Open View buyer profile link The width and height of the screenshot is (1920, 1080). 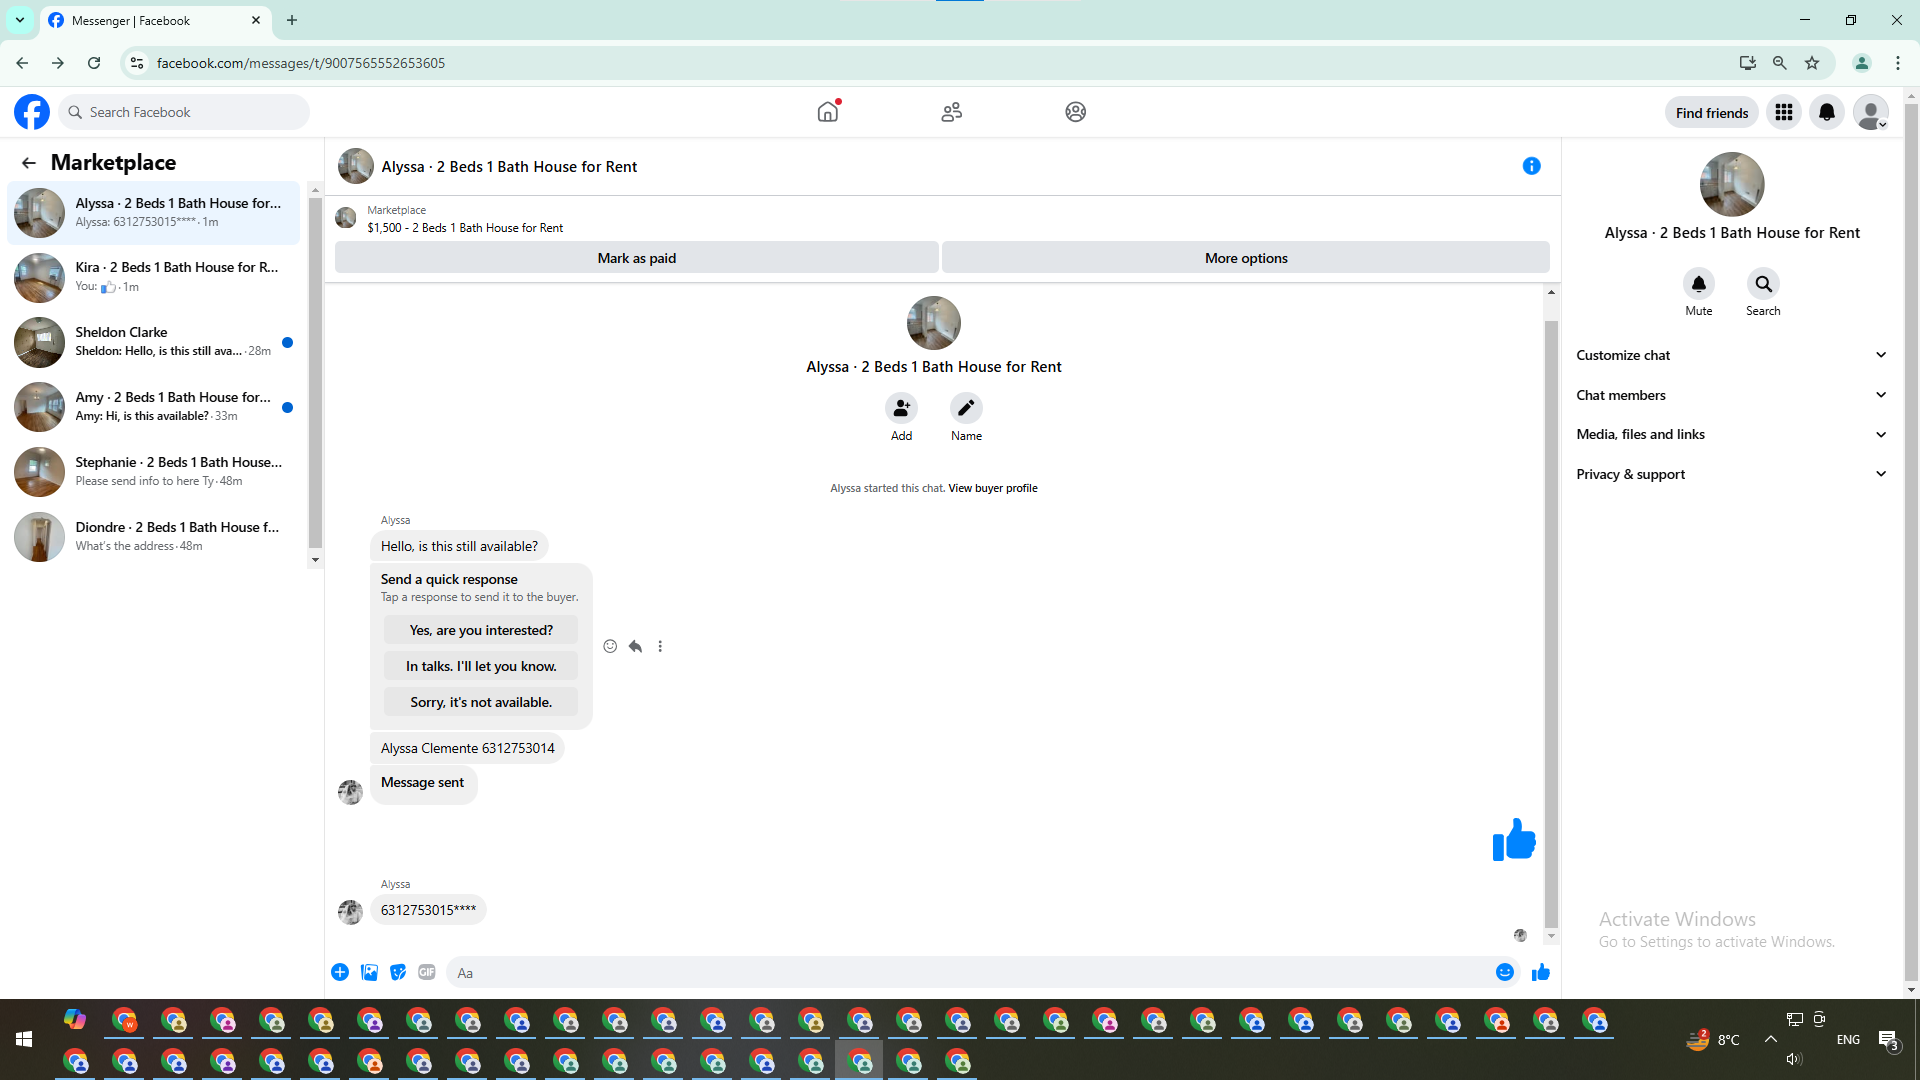tap(992, 488)
